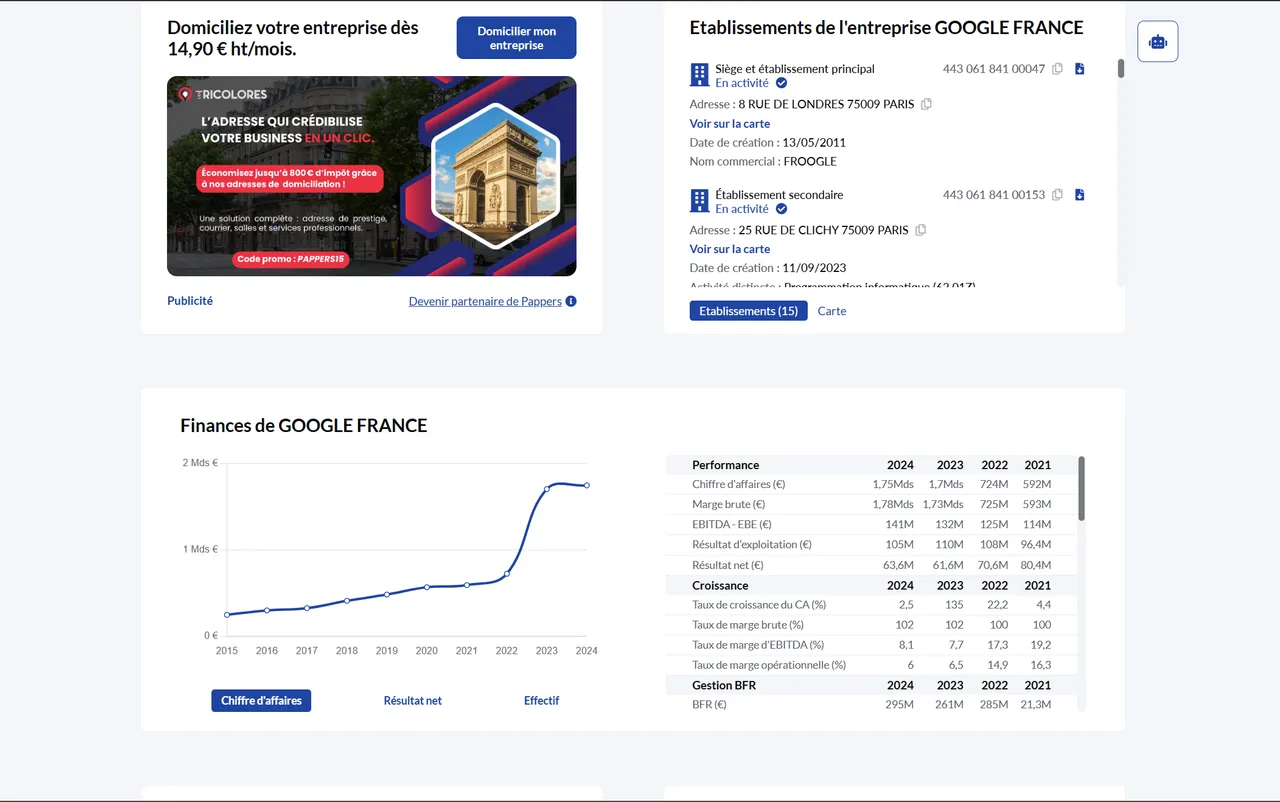
Task: Click verified badge of Établissement secondaire
Action: tap(782, 209)
